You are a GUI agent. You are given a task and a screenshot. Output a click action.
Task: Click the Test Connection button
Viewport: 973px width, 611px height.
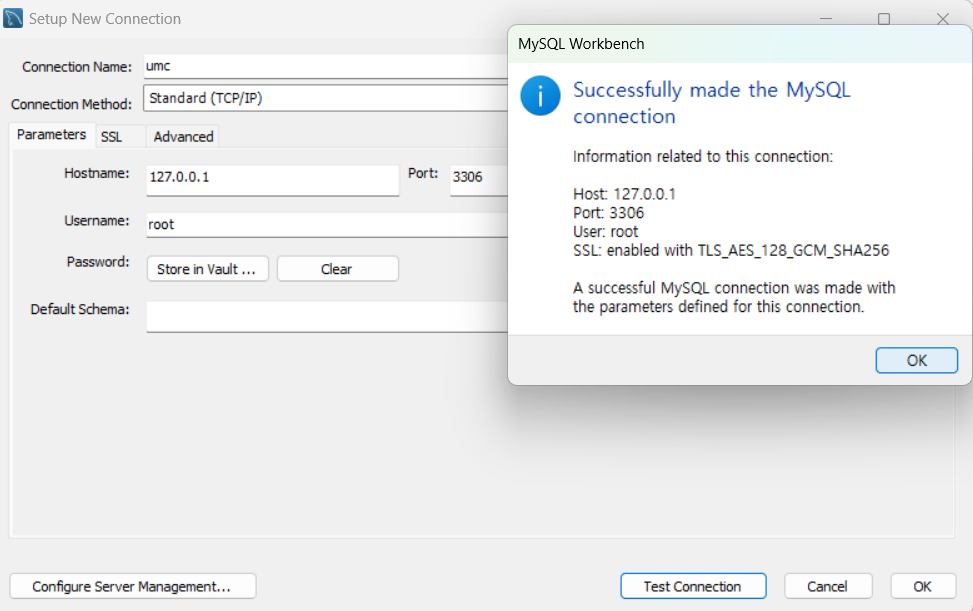(693, 586)
